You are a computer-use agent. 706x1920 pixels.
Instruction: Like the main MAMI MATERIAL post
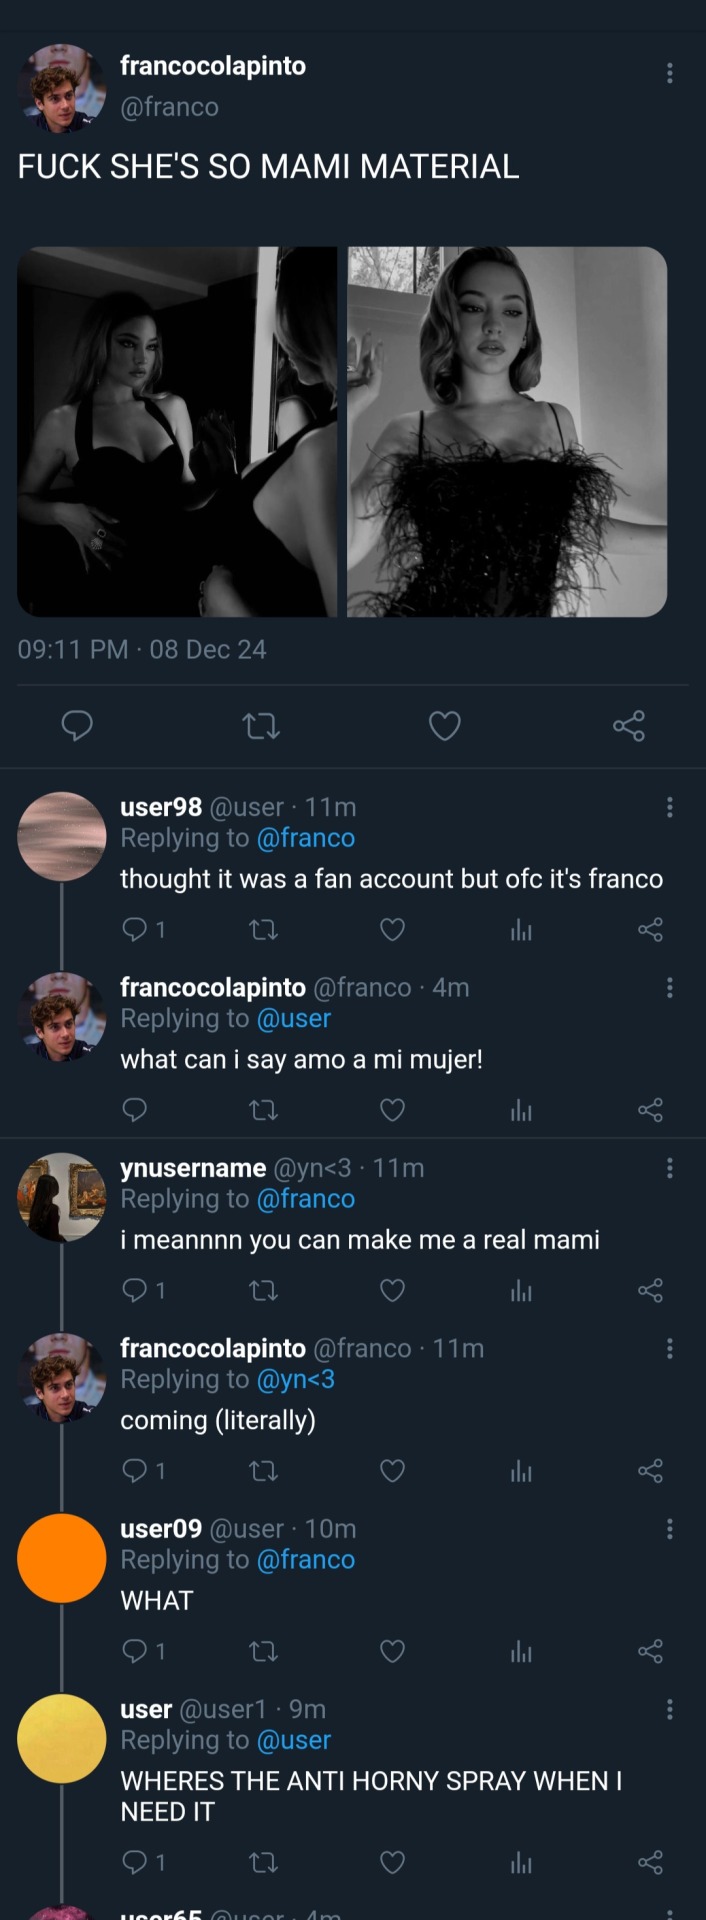(444, 726)
